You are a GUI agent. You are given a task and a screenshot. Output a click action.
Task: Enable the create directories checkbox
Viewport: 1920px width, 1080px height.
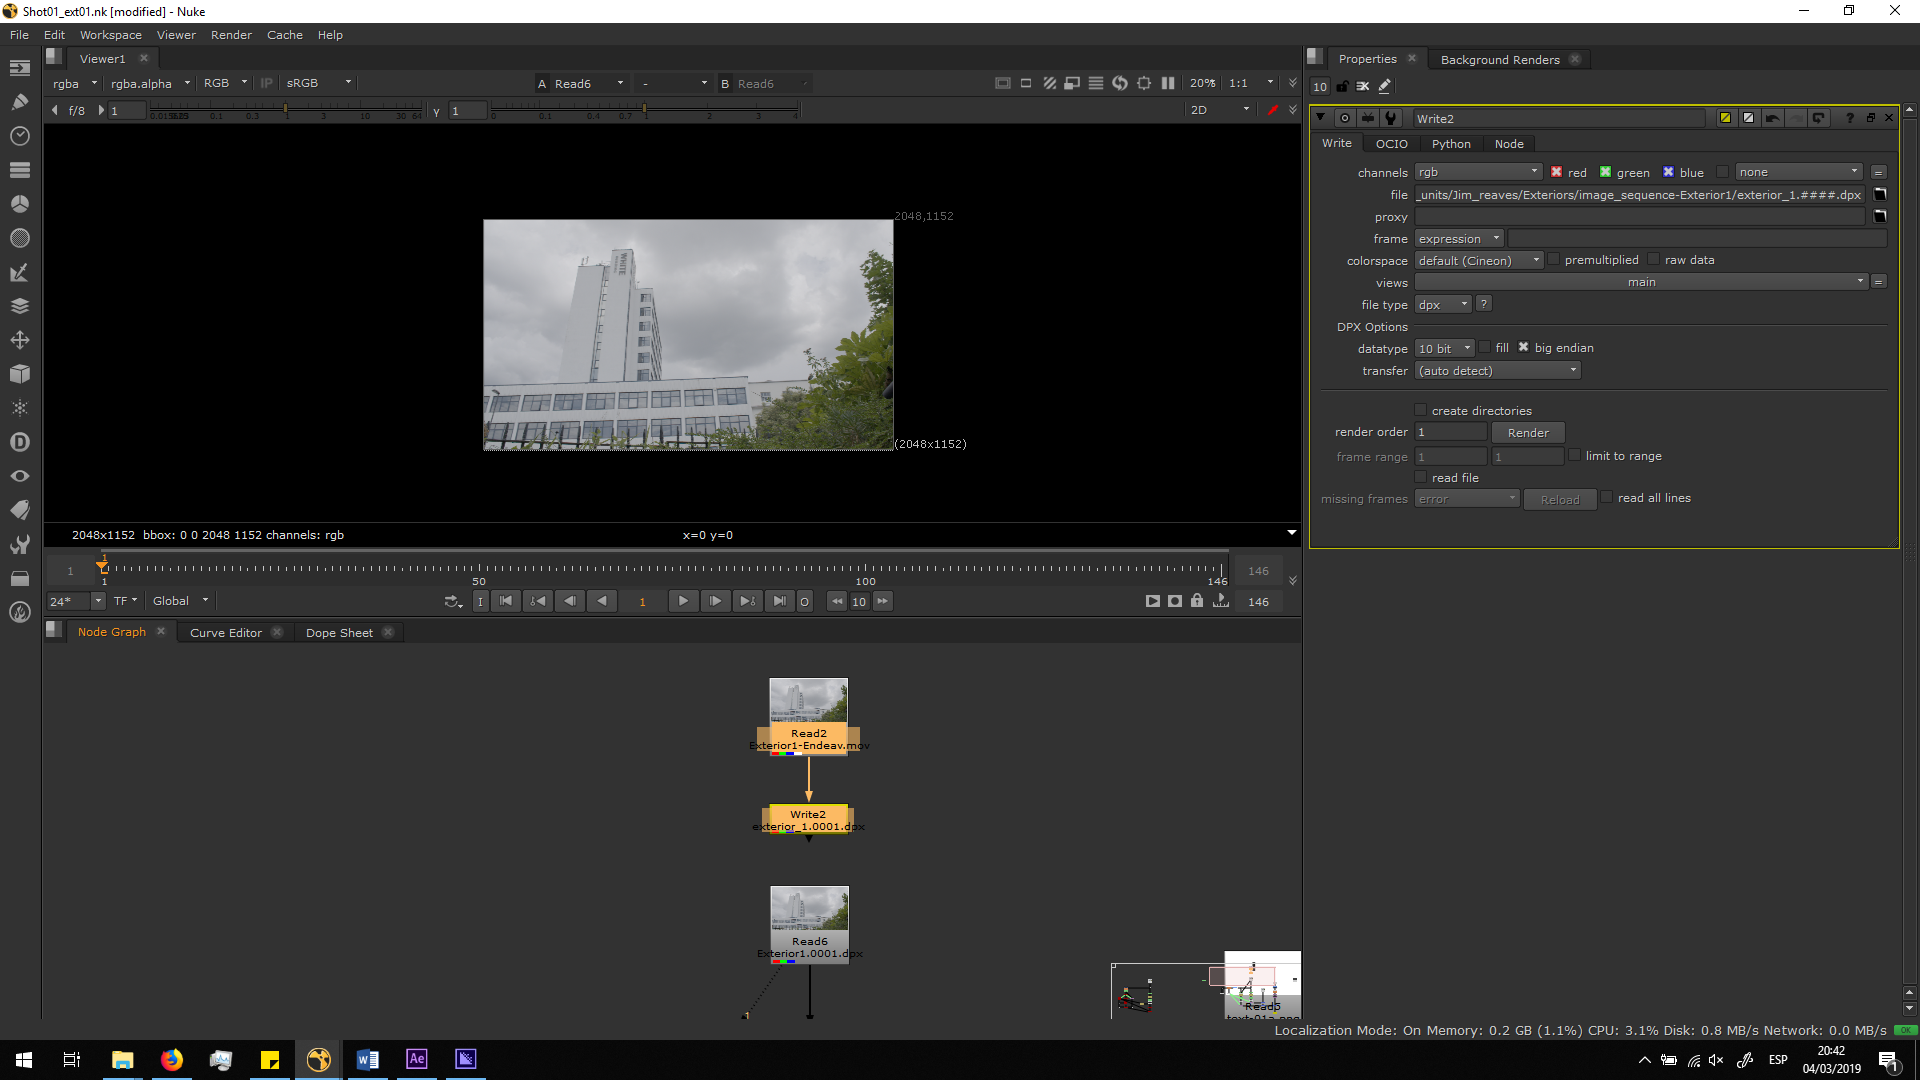coord(1420,410)
